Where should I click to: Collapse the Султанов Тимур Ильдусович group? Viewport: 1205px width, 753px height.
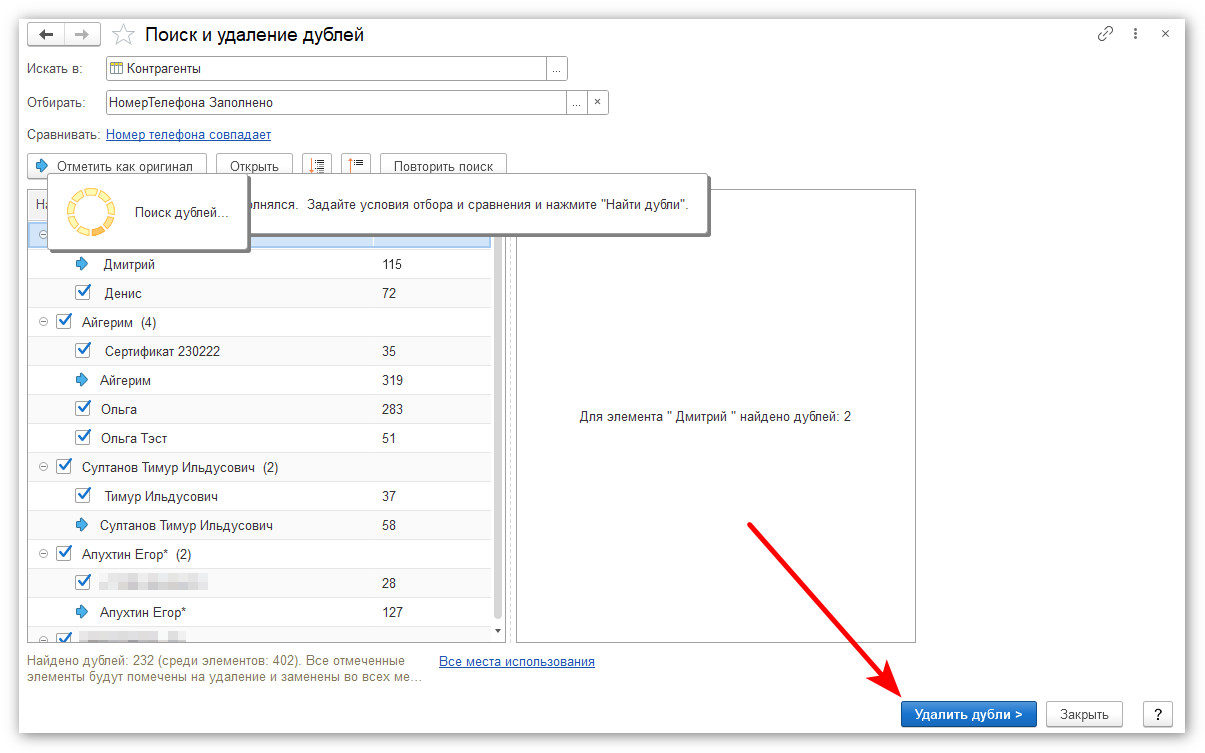tap(43, 467)
